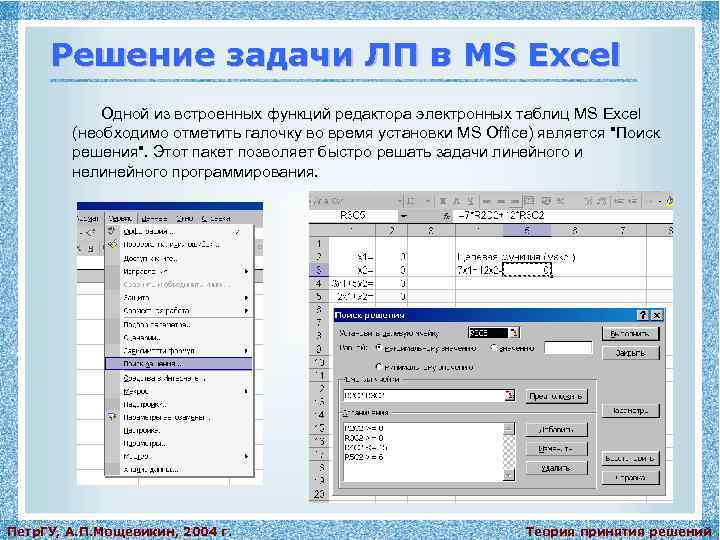Click the value input box next to 'значению'
The width and height of the screenshot is (720, 540).
[568, 348]
